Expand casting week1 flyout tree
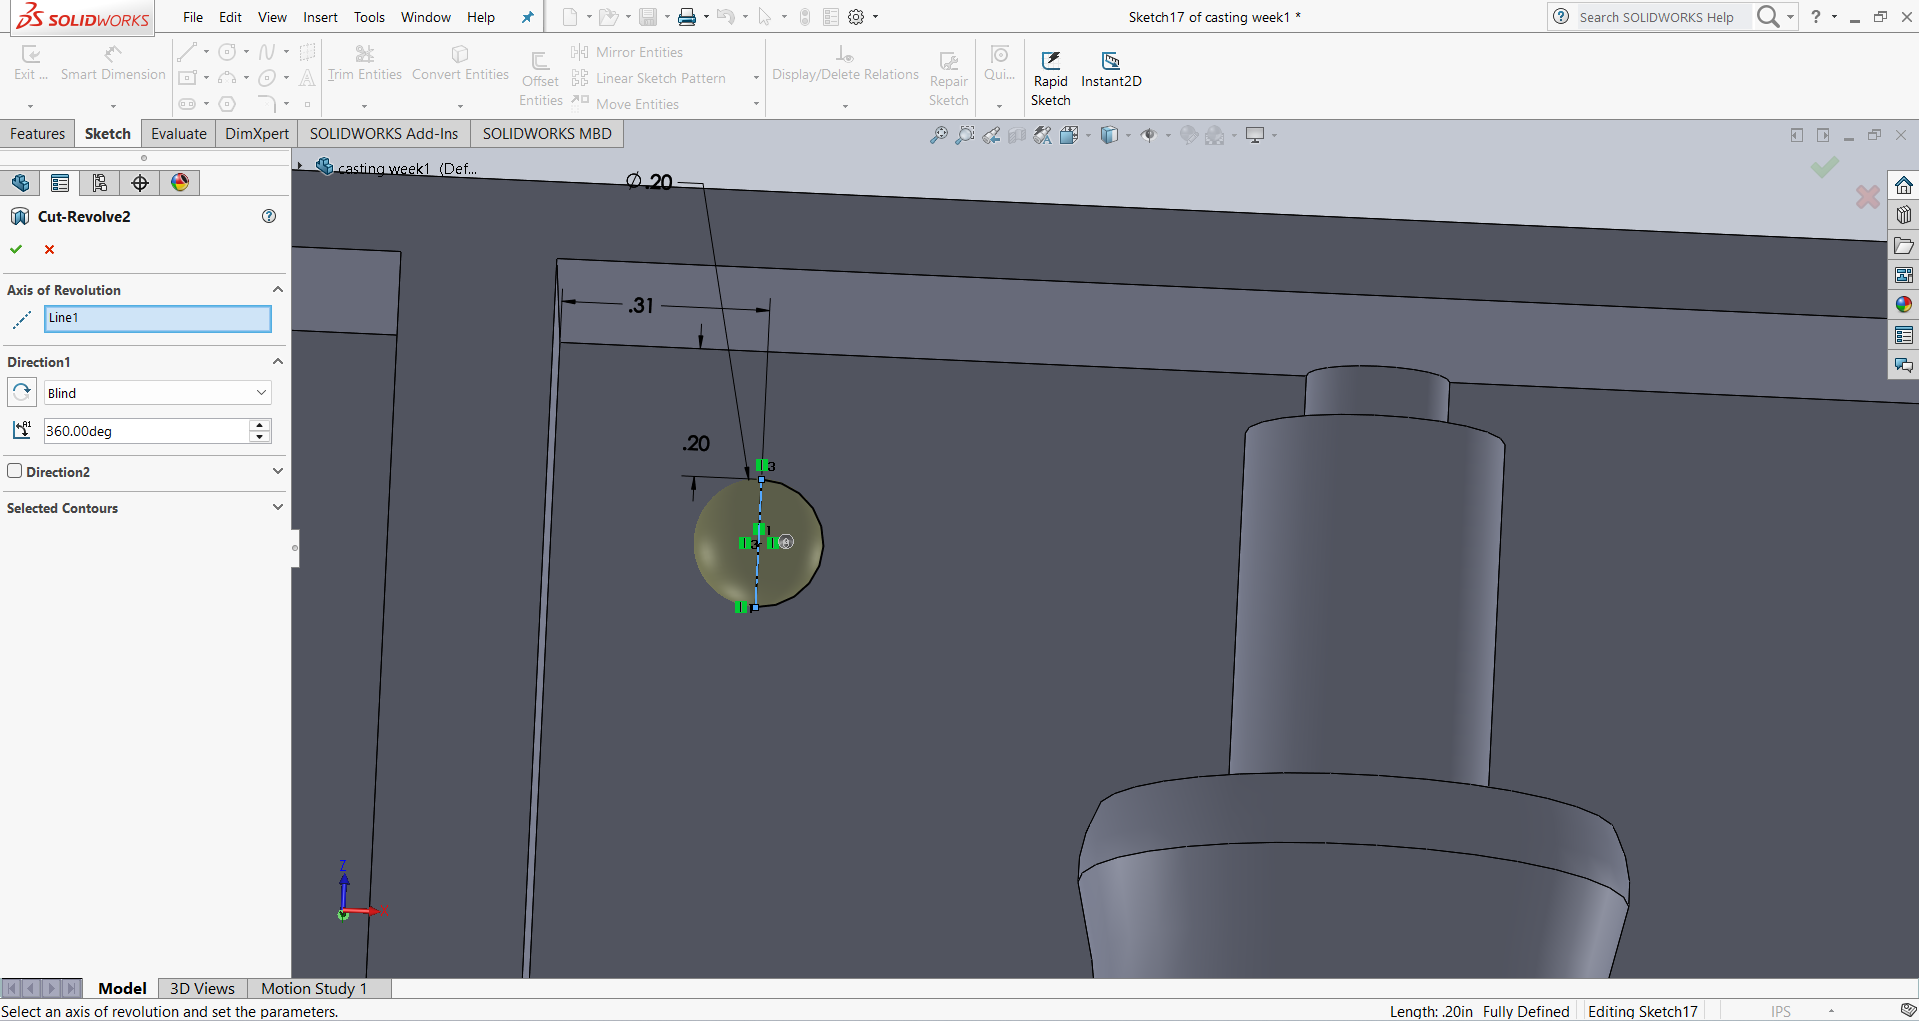Screen dimensions: 1919x1021 click(299, 167)
